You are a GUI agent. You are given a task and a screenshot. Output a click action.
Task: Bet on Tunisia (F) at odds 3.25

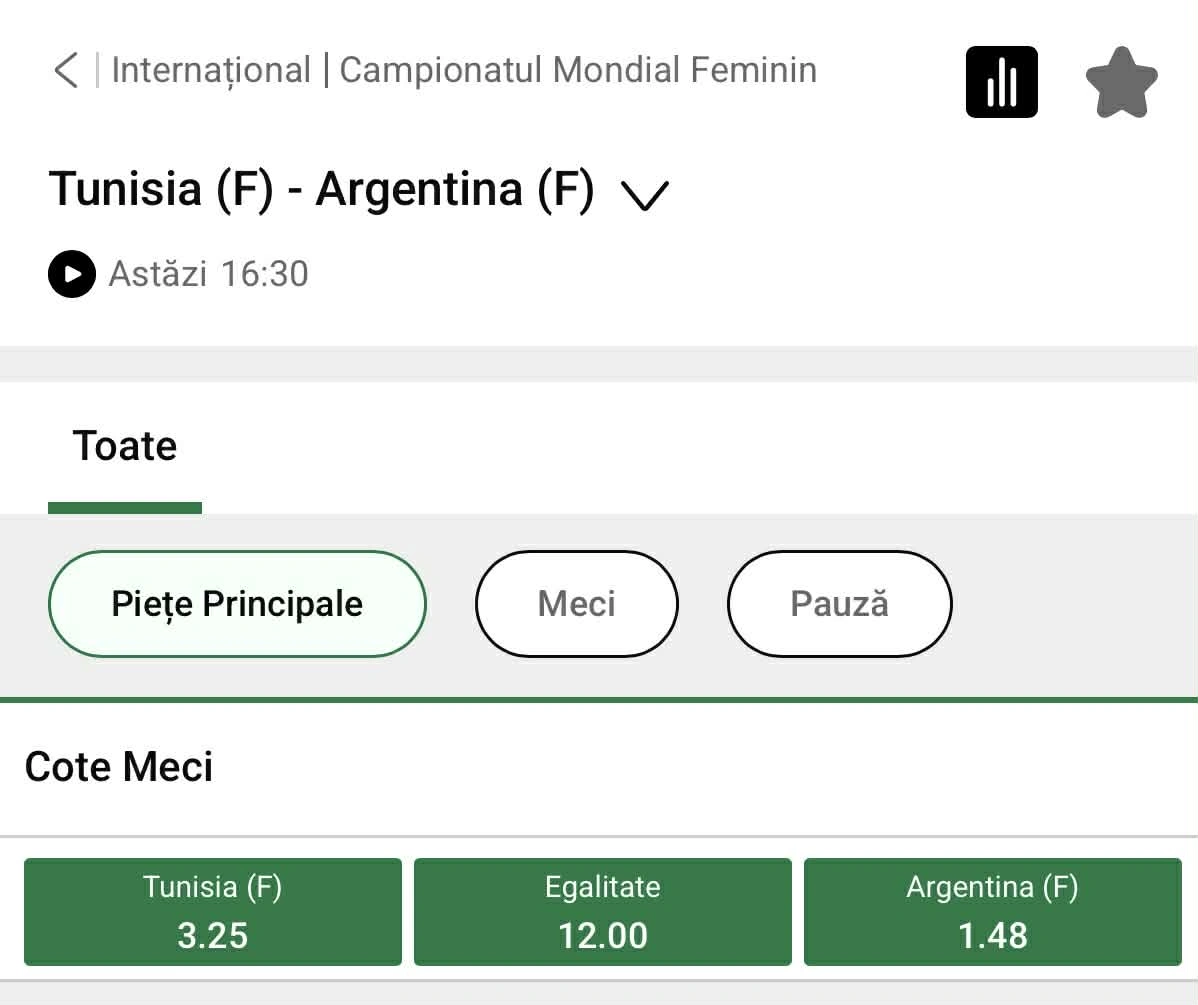[x=212, y=911]
